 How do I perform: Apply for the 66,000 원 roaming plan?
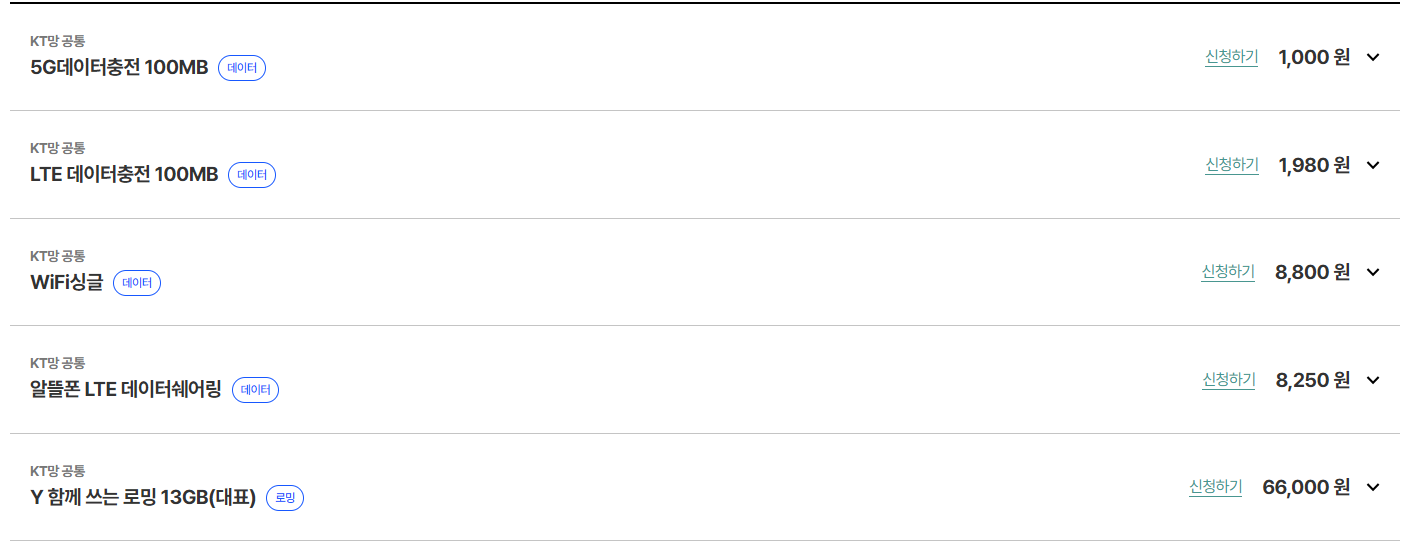coord(1215,487)
